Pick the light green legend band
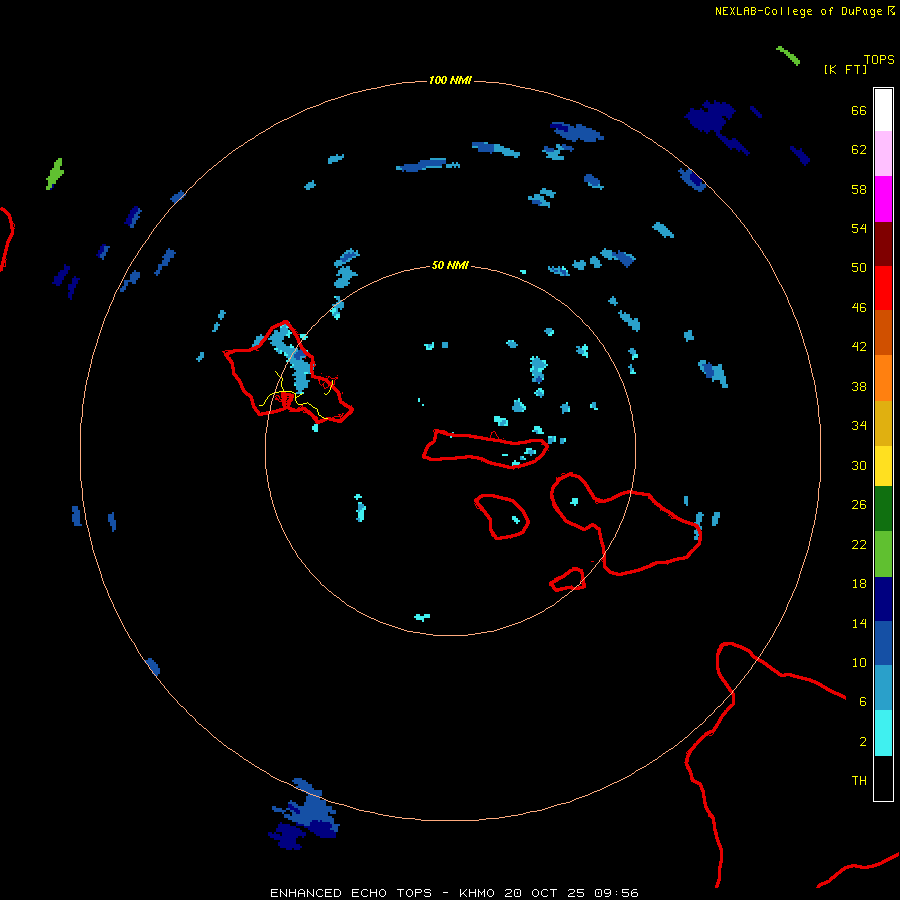 pyautogui.click(x=883, y=554)
